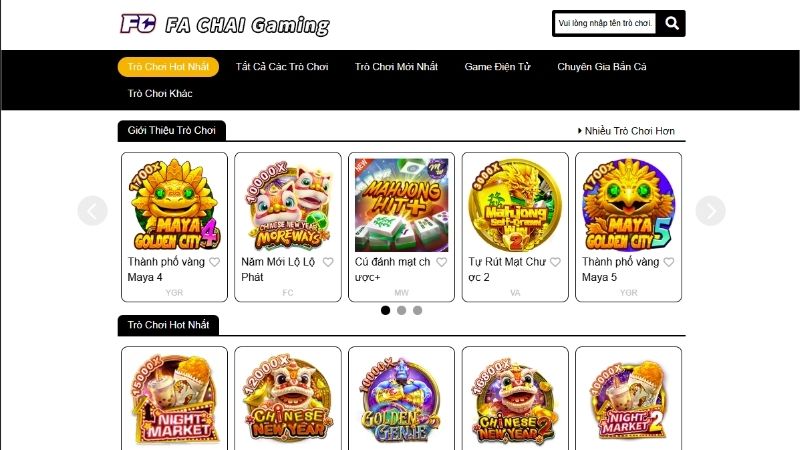
Task: Open the Golden Genie game icon
Action: pyautogui.click(x=402, y=399)
